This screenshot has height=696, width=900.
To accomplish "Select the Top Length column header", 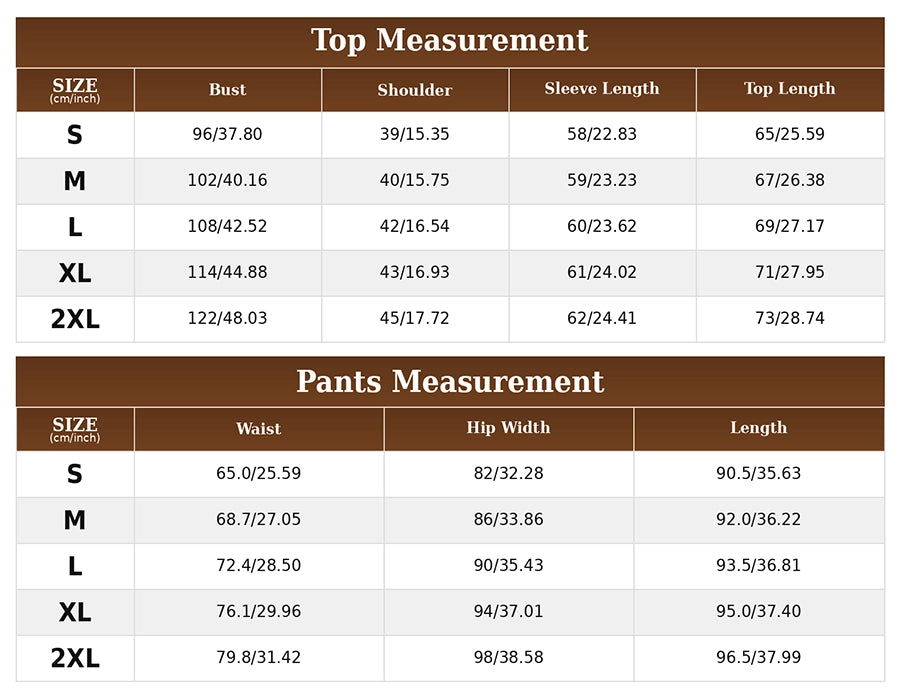I will [x=790, y=90].
